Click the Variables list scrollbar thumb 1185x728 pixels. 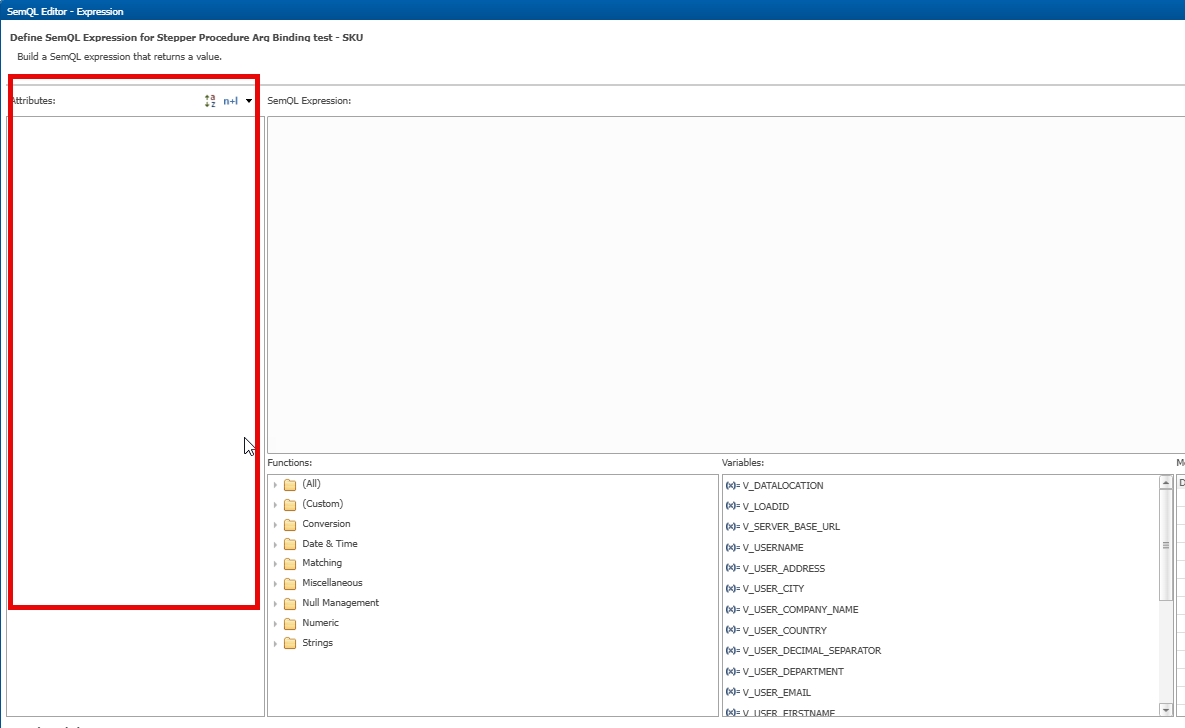1165,545
